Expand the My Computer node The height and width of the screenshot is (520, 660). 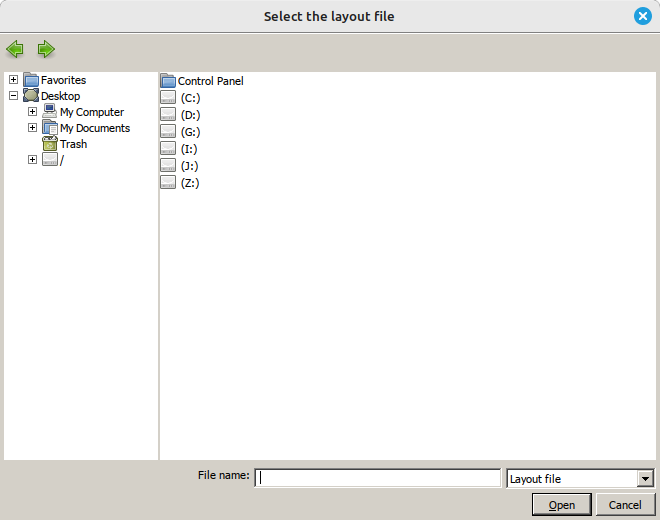coord(32,112)
